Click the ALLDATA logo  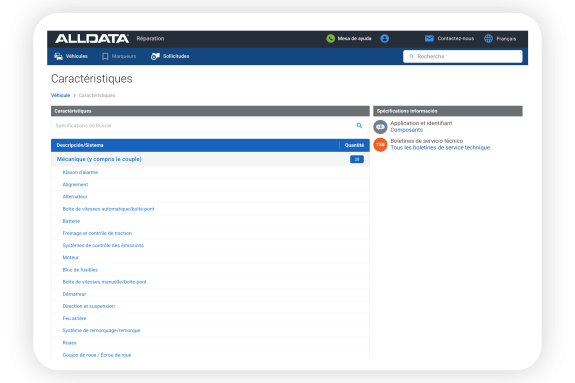point(92,39)
